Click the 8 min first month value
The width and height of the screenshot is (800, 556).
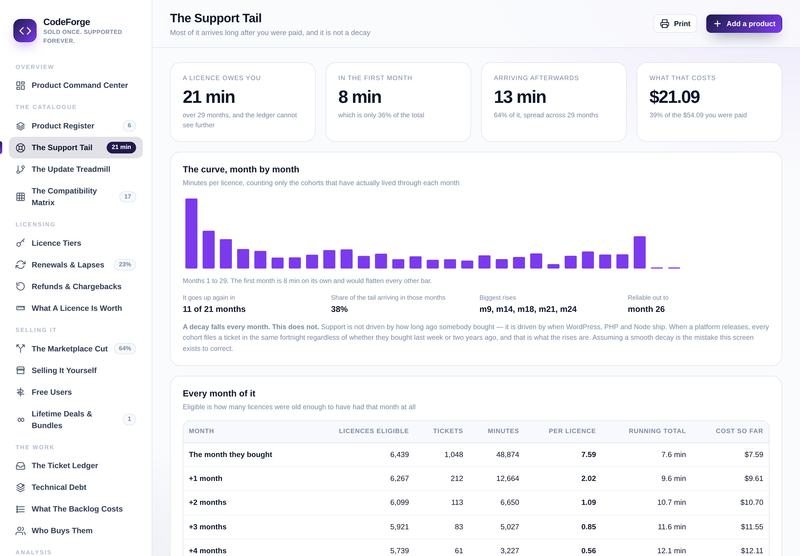click(x=360, y=97)
